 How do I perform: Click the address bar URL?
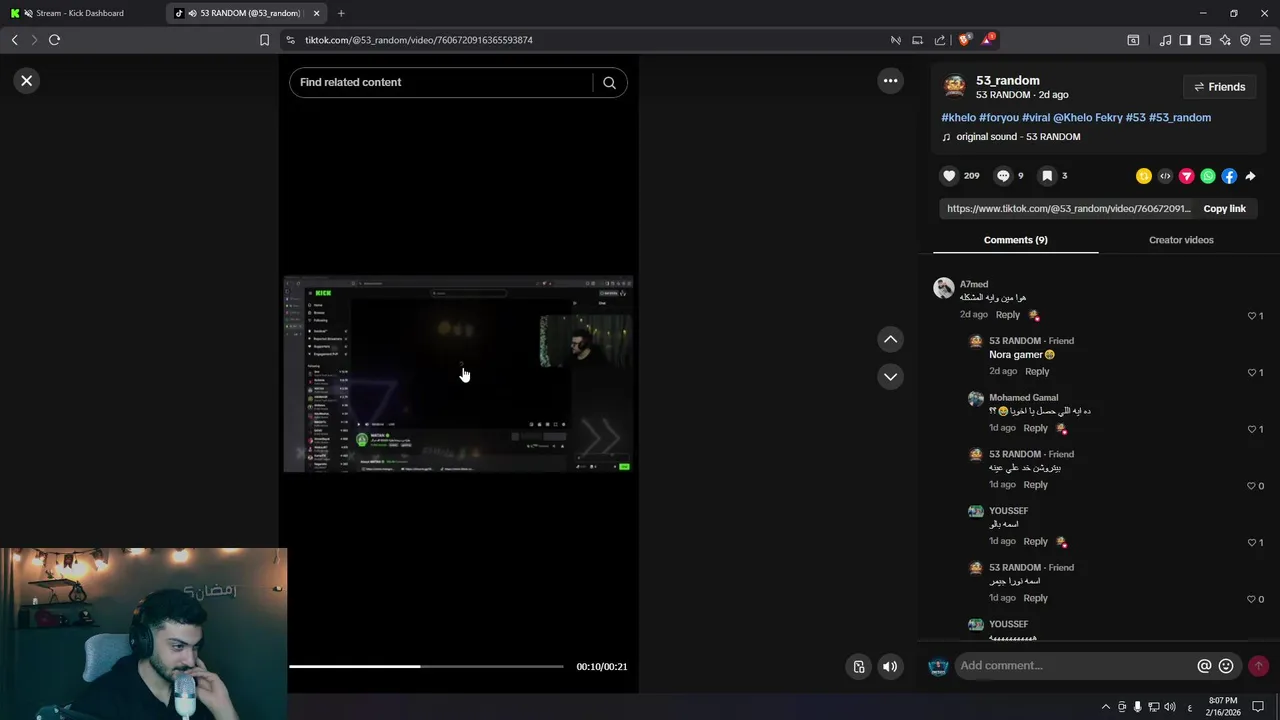pos(418,40)
